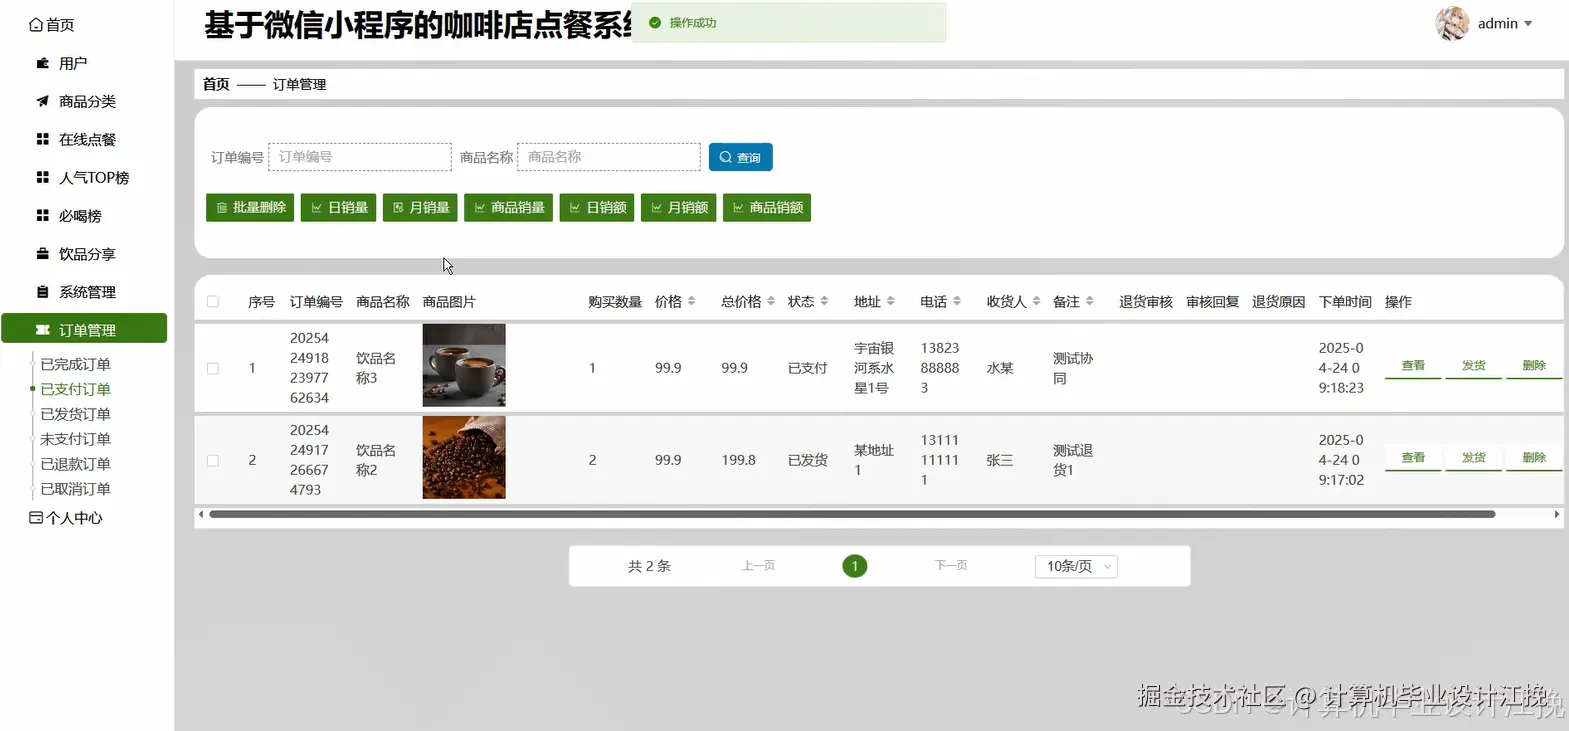Click the 查询 search button
The width and height of the screenshot is (1569, 731).
pos(740,157)
